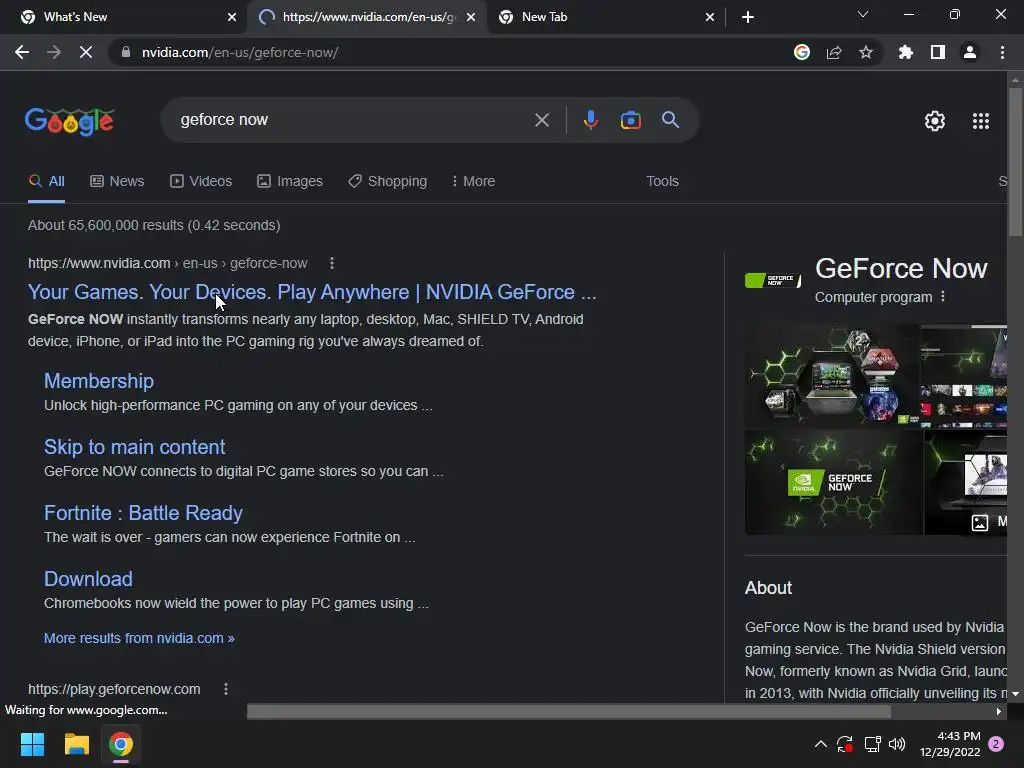The width and height of the screenshot is (1024, 768).
Task: Click the network icon in the system tray
Action: (x=872, y=744)
